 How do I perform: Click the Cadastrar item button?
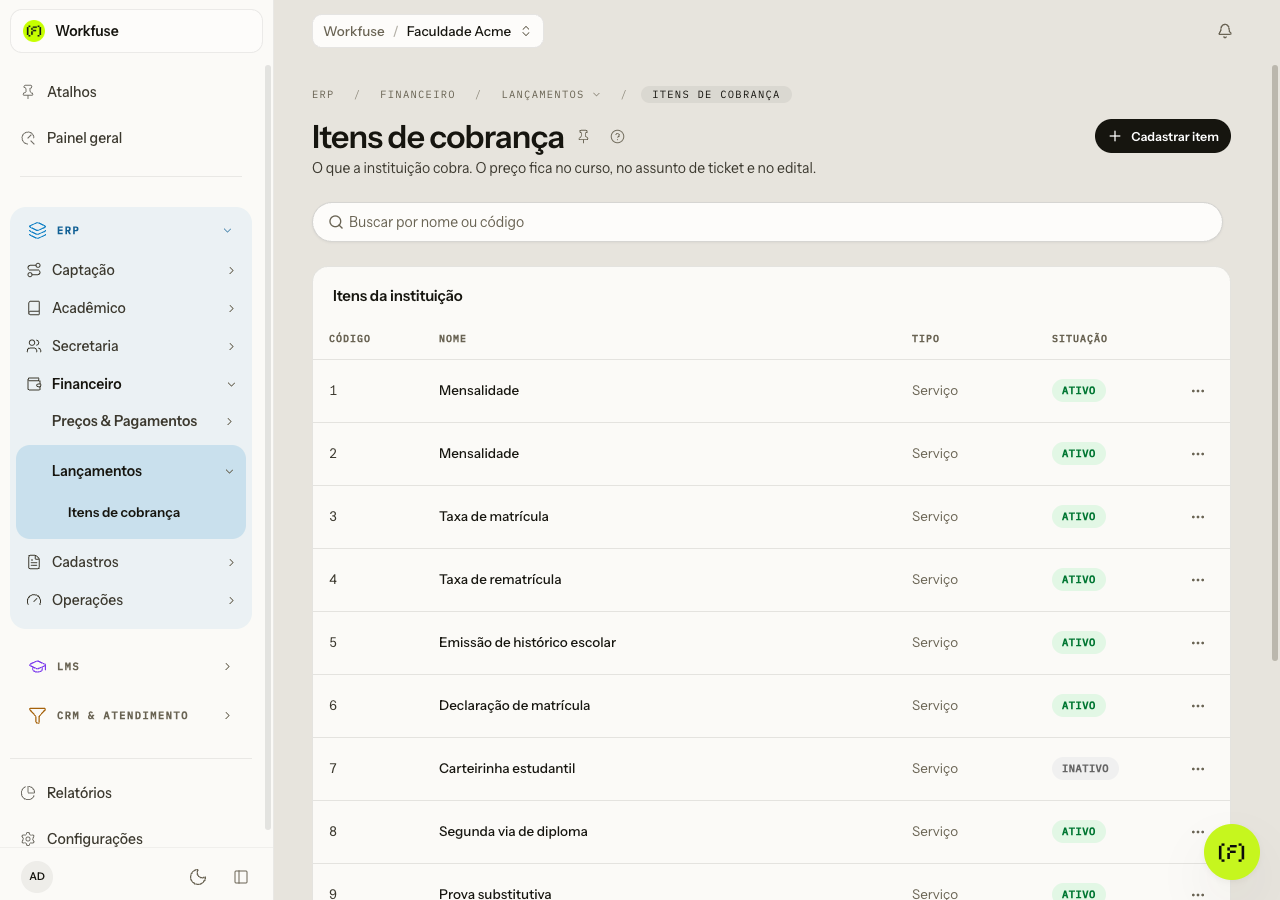point(1163,136)
